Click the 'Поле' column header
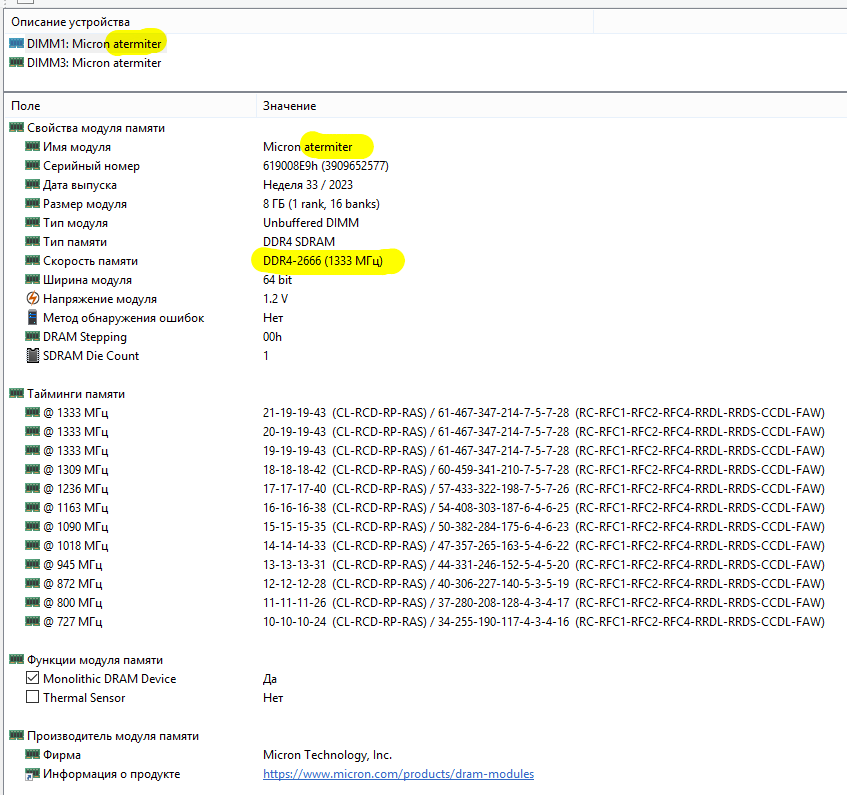The width and height of the screenshot is (847, 795). [25, 106]
